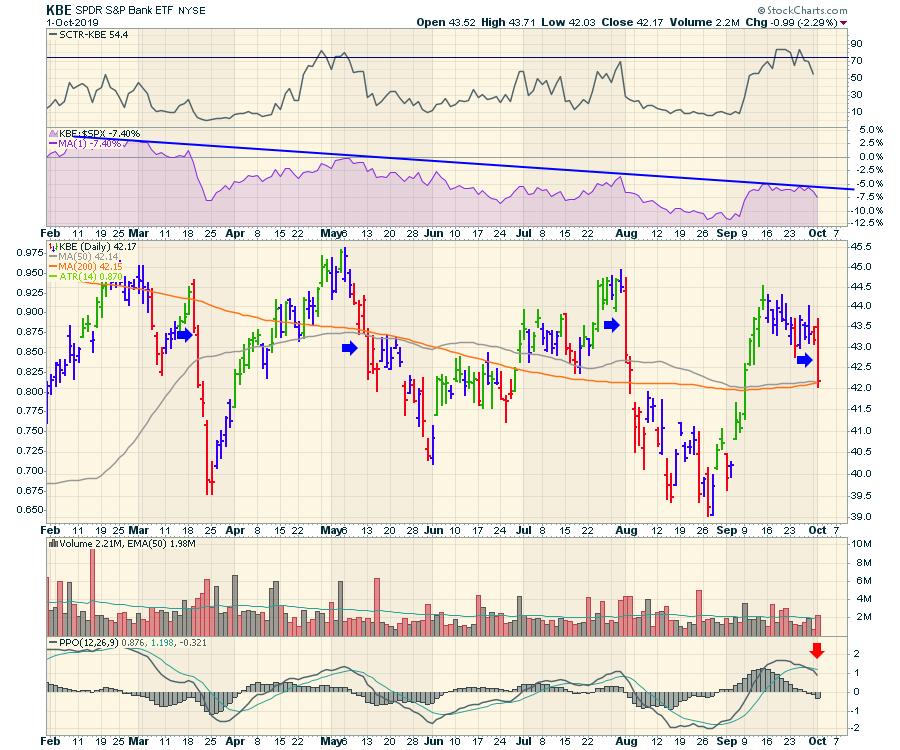Click the MA(1) -7.40% legend label
Screen dimensions: 900x750
pyautogui.click(x=90, y=143)
